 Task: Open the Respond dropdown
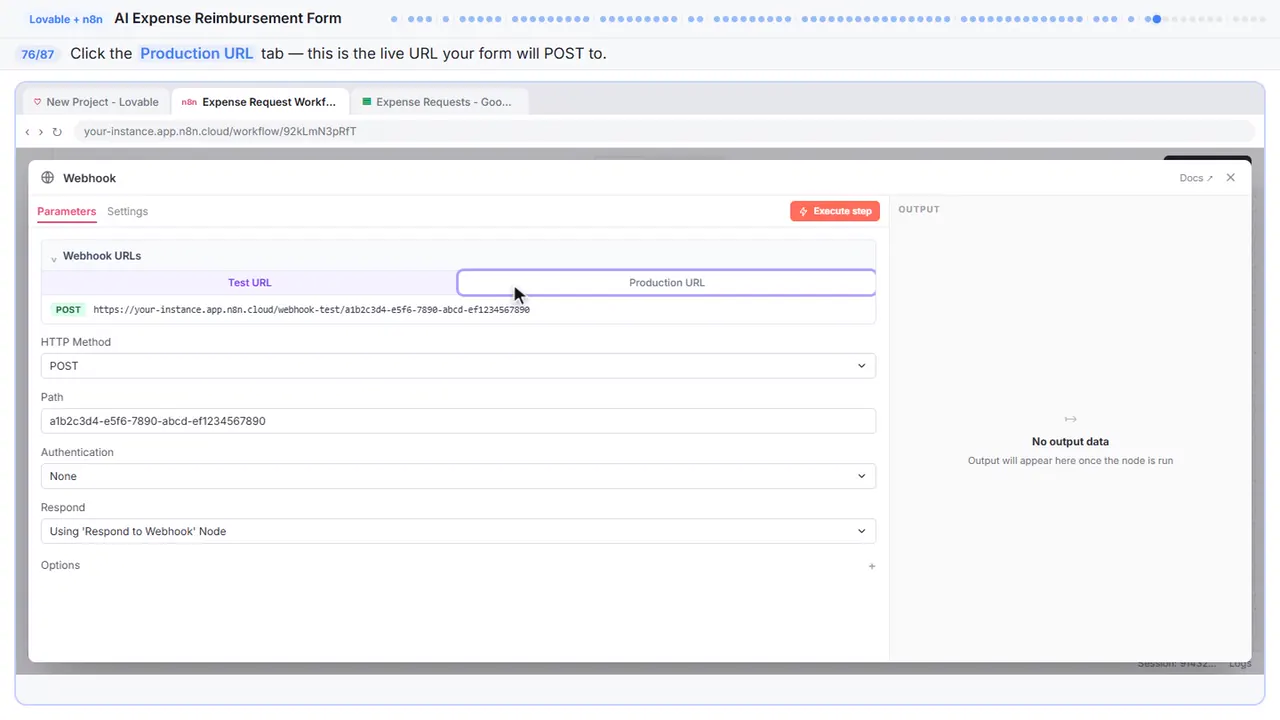458,531
